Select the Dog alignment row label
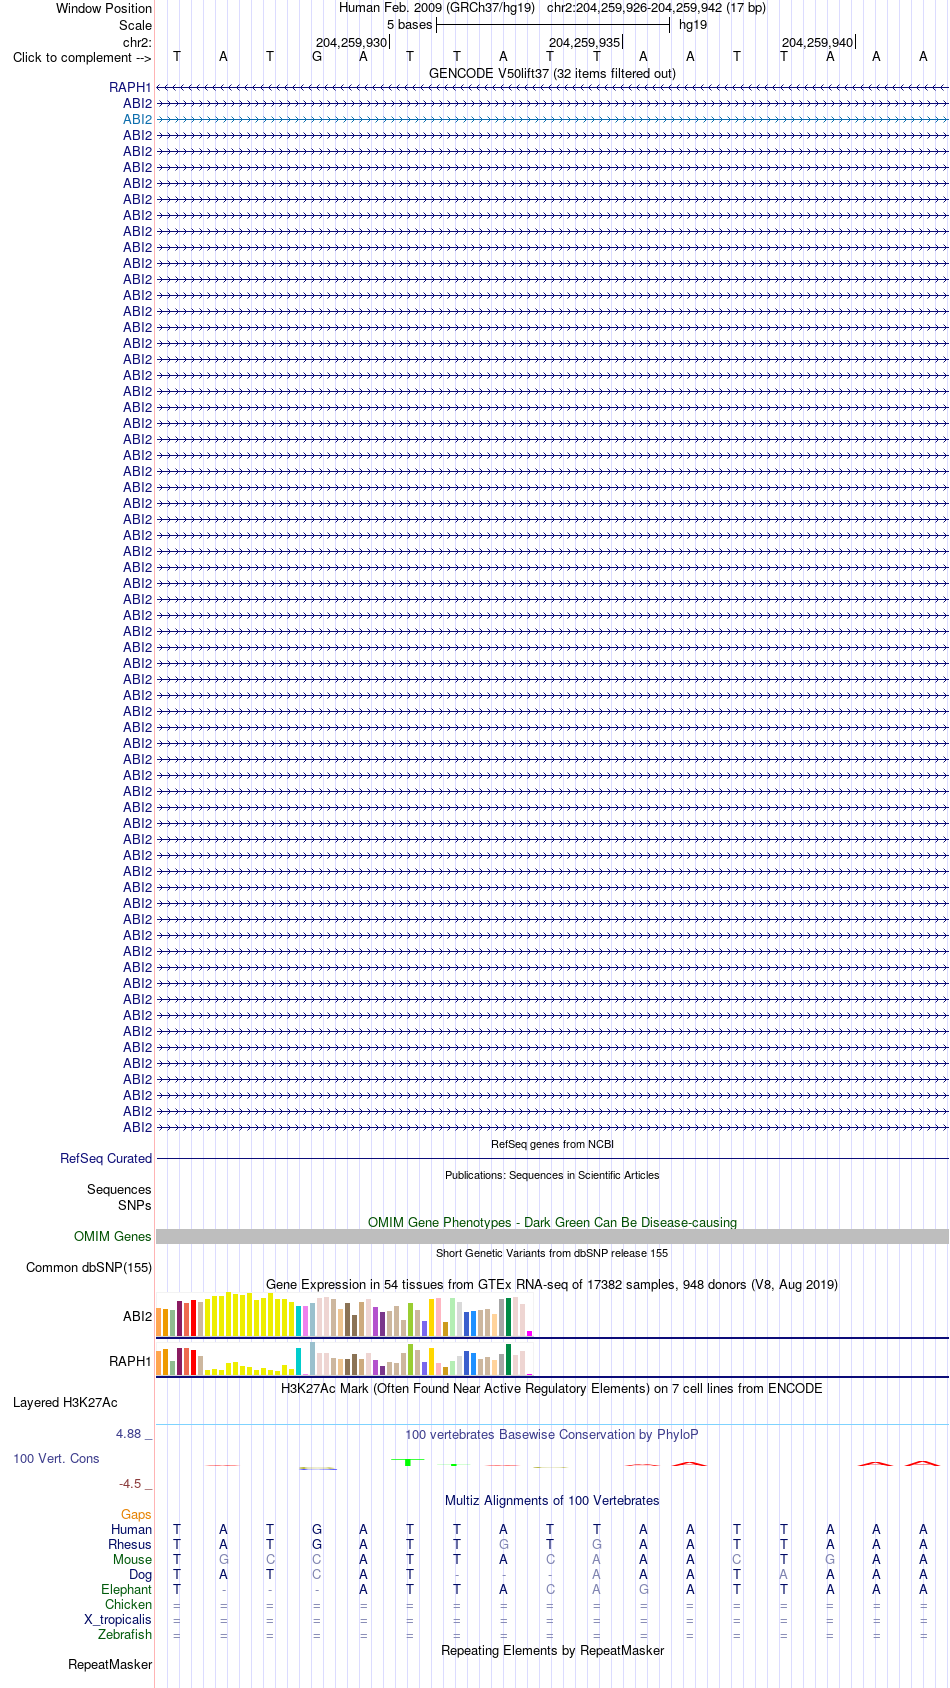 coord(141,1574)
